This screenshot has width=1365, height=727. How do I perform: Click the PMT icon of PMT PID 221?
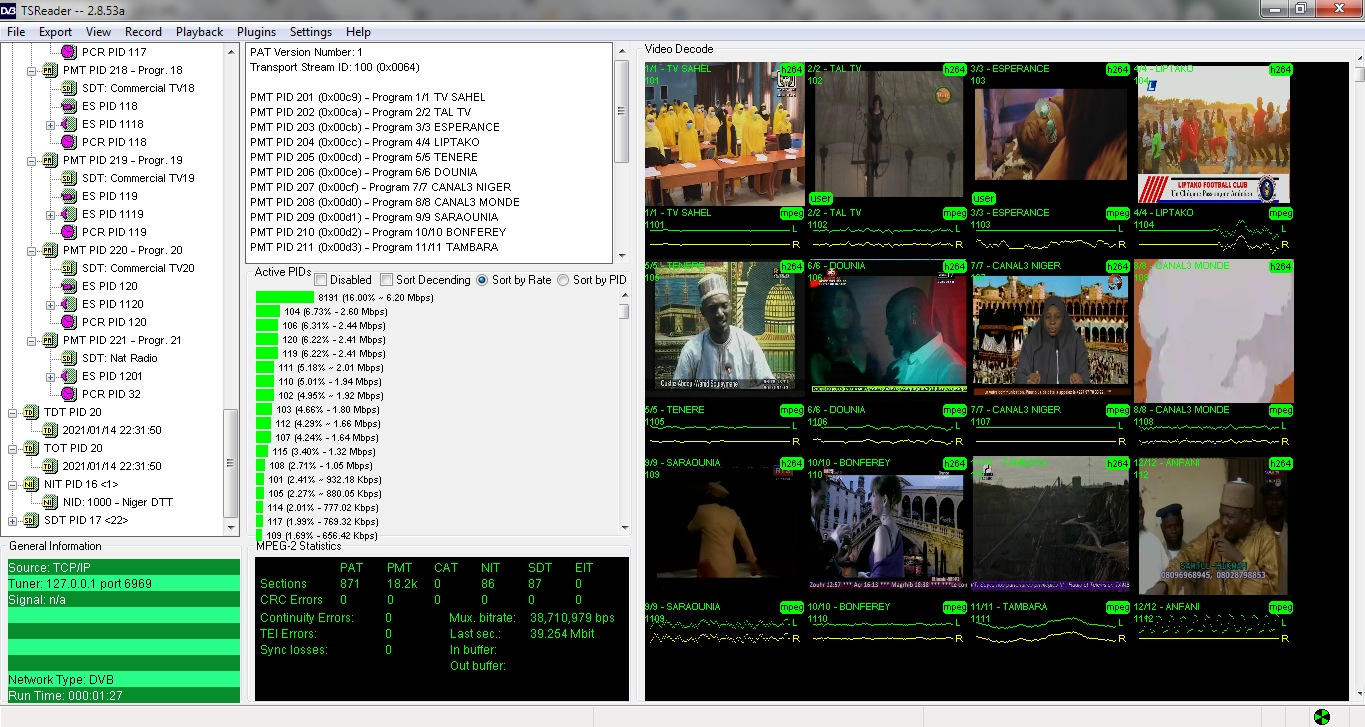click(50, 340)
